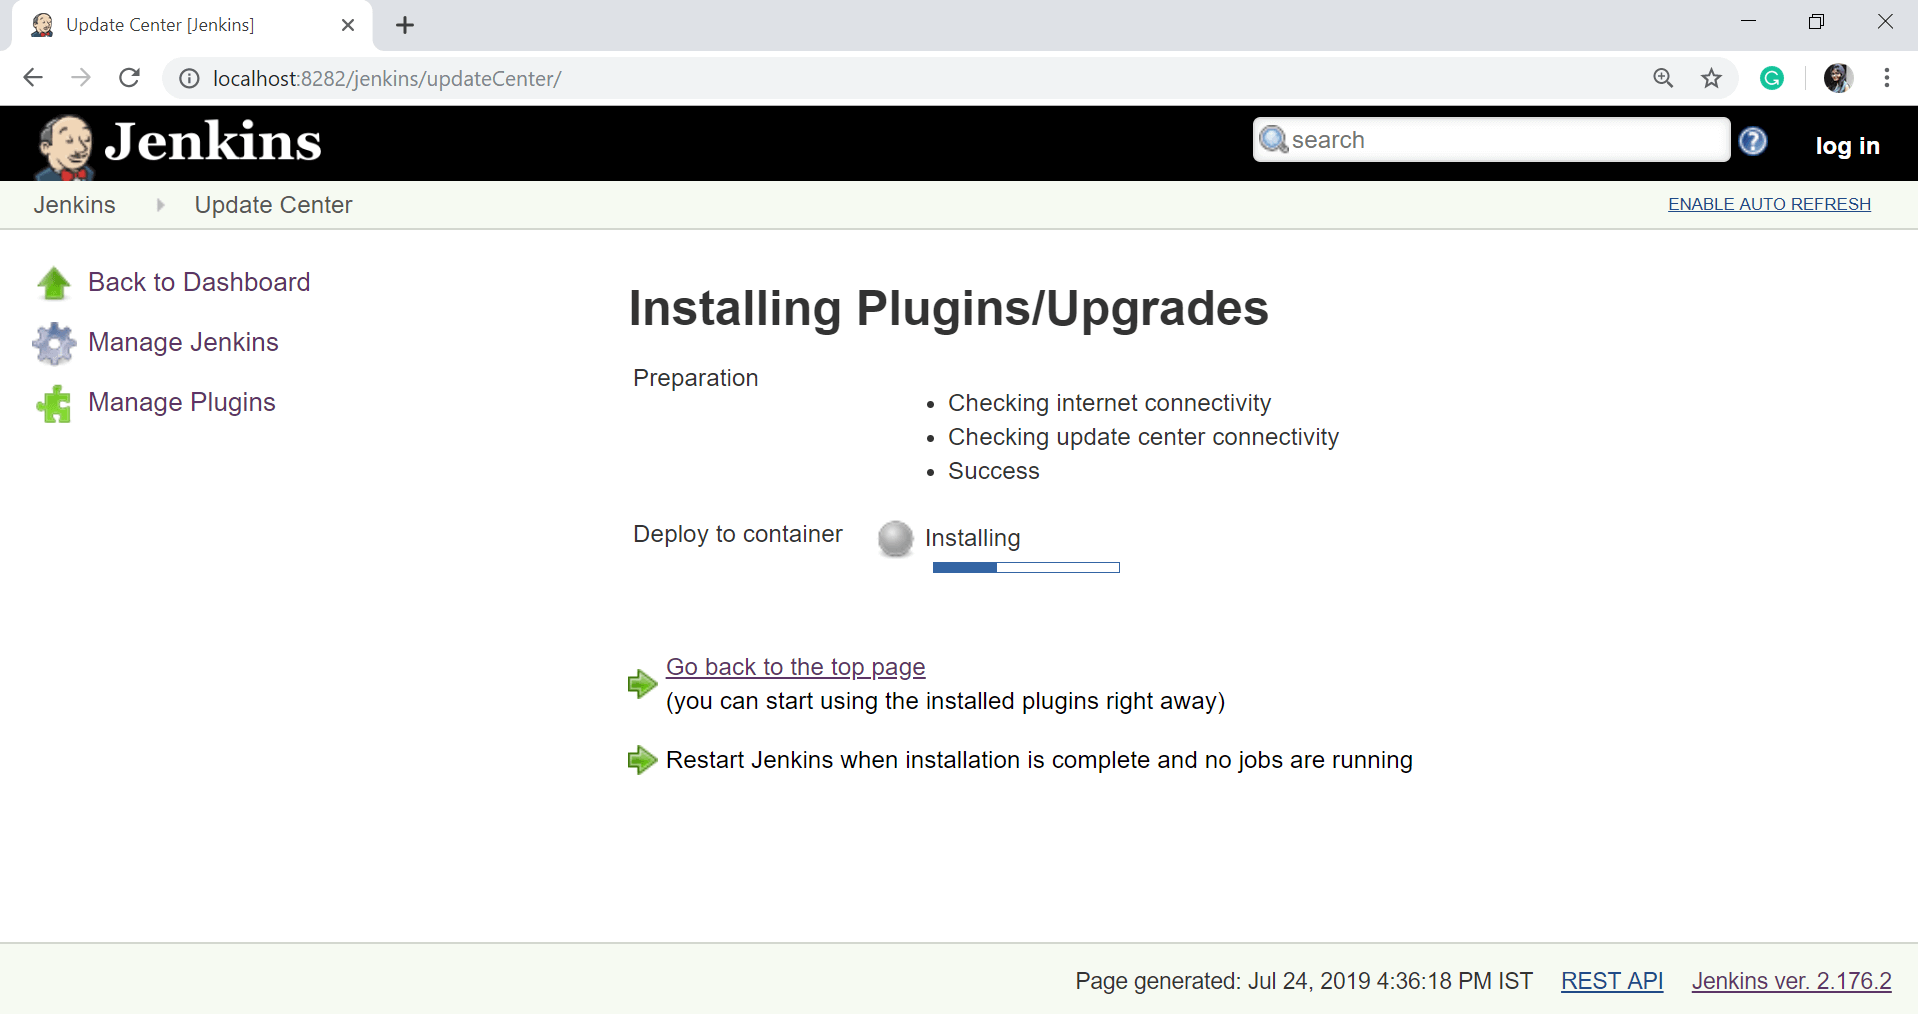Expand the Jenkins breadcrumb arrow
Image resolution: width=1918 pixels, height=1014 pixels.
coord(159,205)
